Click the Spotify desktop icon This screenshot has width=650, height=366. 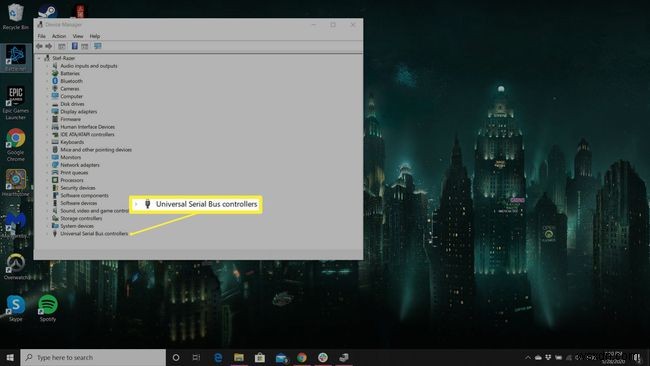pyautogui.click(x=48, y=308)
